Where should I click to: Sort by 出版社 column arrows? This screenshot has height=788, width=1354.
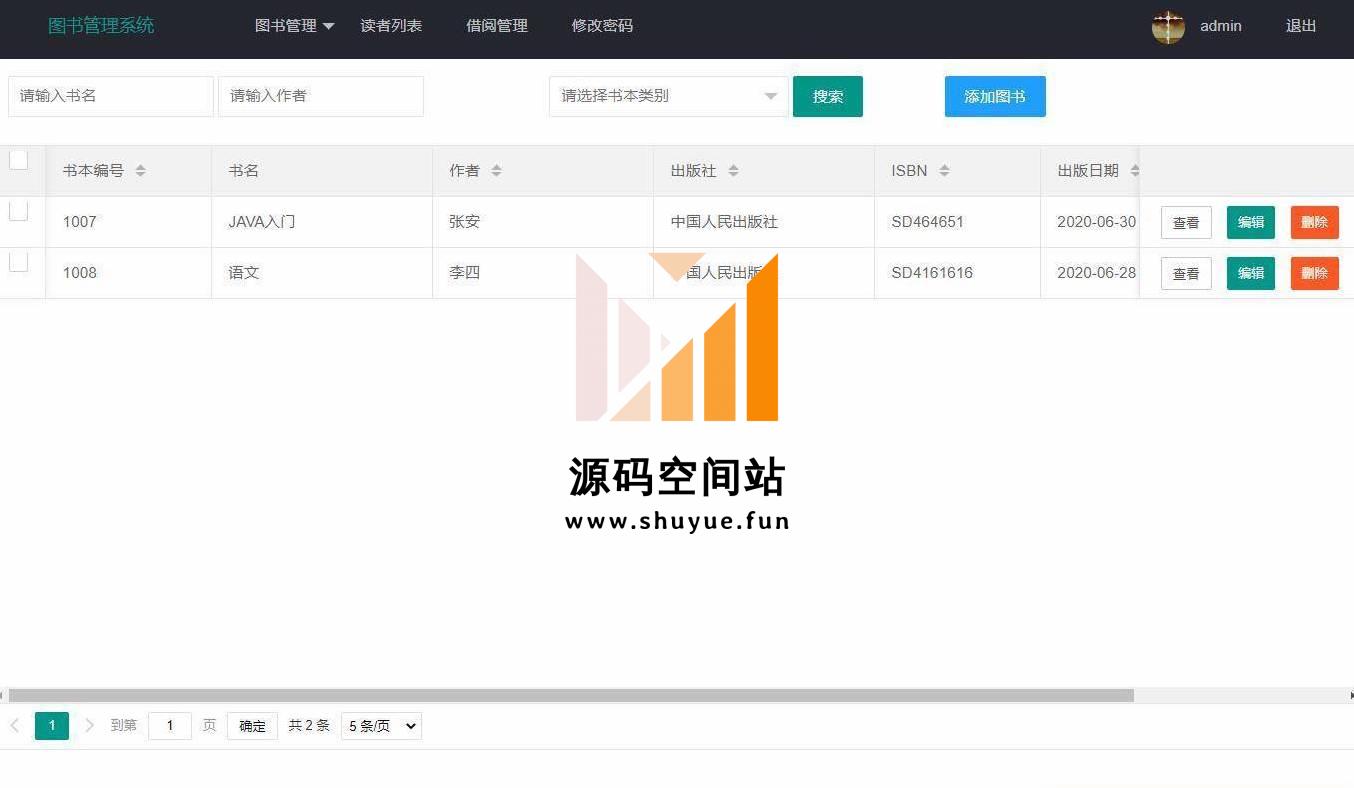pos(733,171)
